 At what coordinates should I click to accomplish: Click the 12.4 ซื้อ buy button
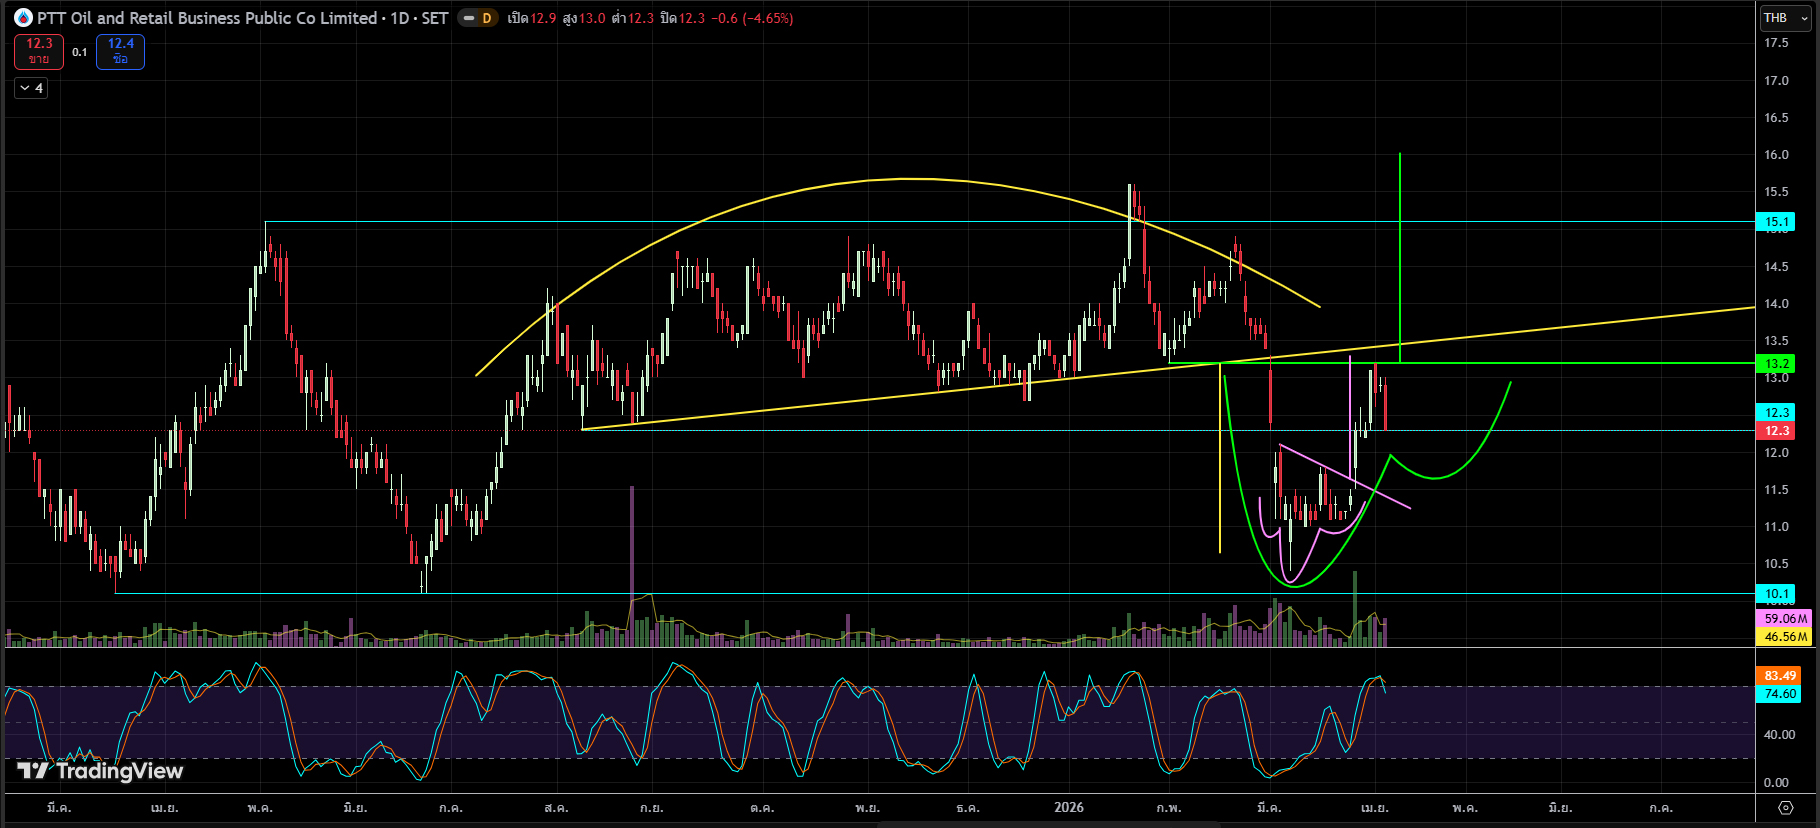120,51
